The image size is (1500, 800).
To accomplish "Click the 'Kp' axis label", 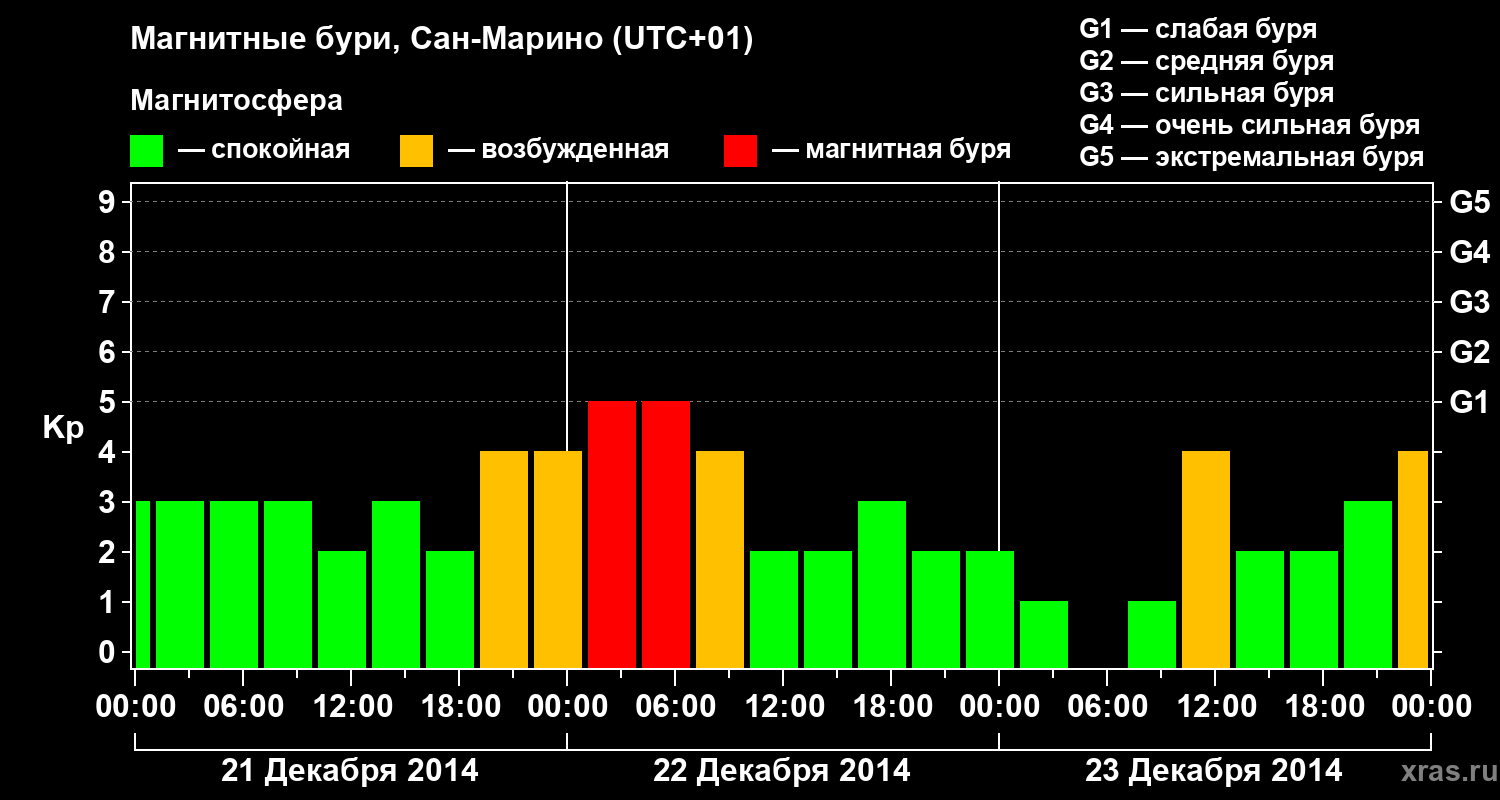I will (x=63, y=429).
